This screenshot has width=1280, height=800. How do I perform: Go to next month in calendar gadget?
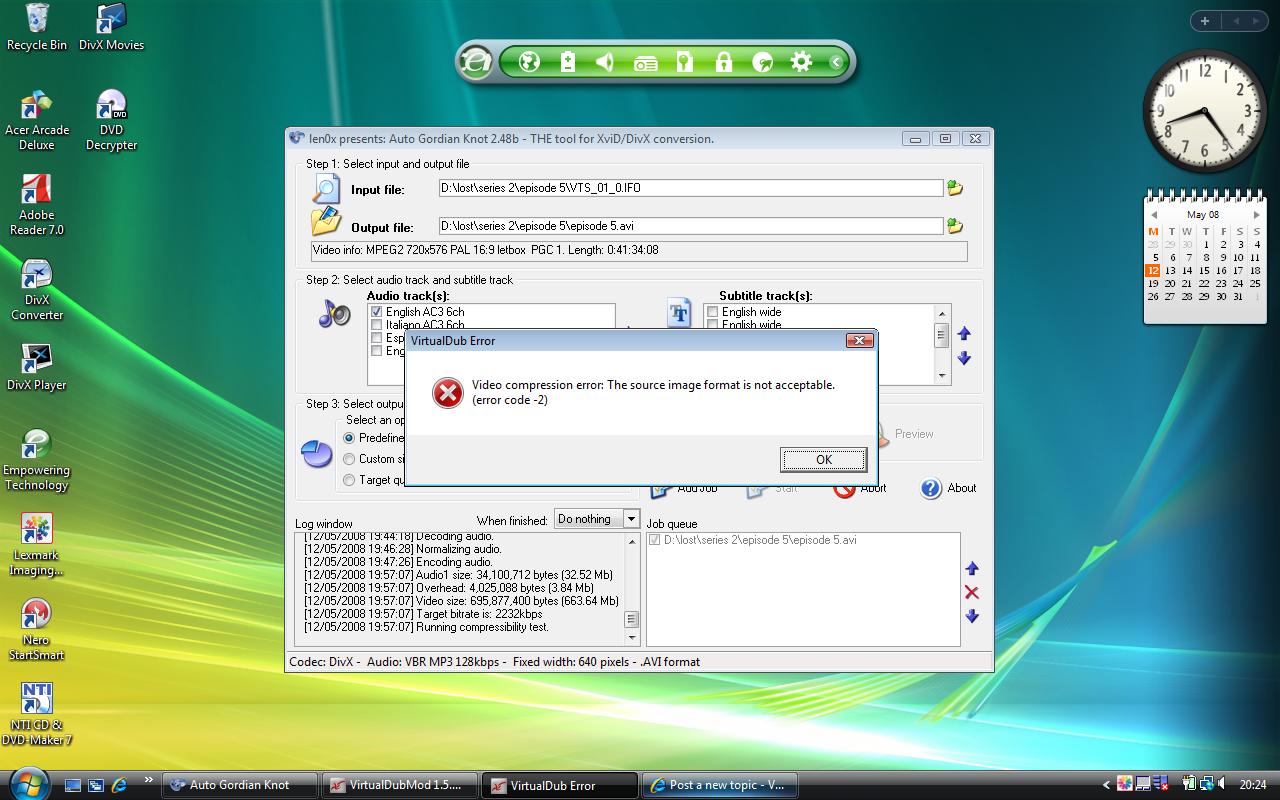click(1257, 215)
